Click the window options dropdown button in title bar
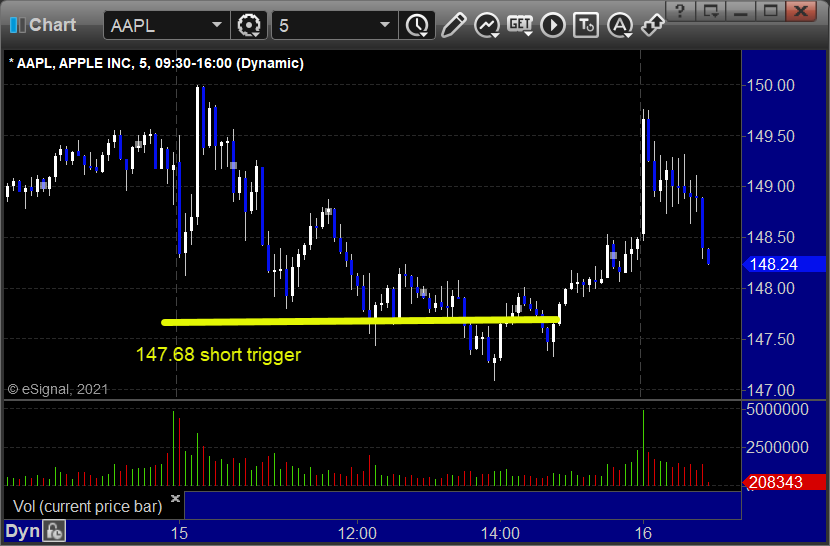830x546 pixels. click(x=710, y=11)
